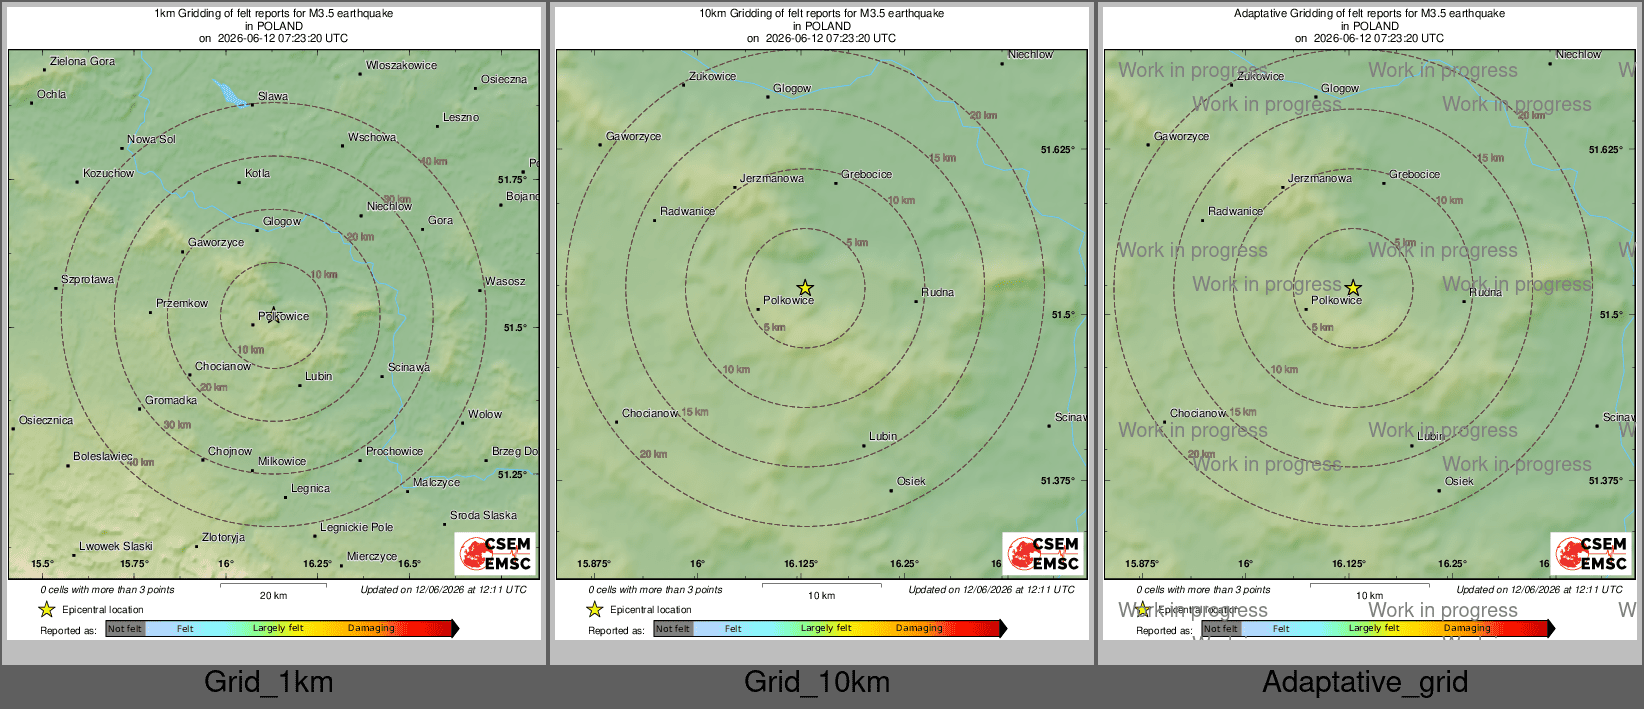This screenshot has height=709, width=1644.
Task: Click the CSEM EMSC logo on the Adaptive map
Action: [1591, 553]
